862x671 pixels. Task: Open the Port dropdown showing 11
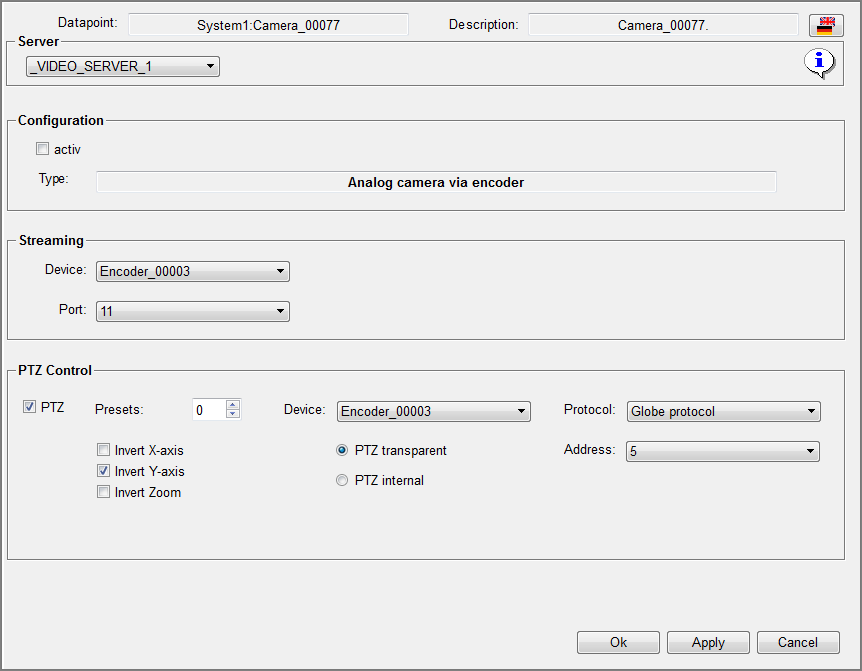pos(192,311)
